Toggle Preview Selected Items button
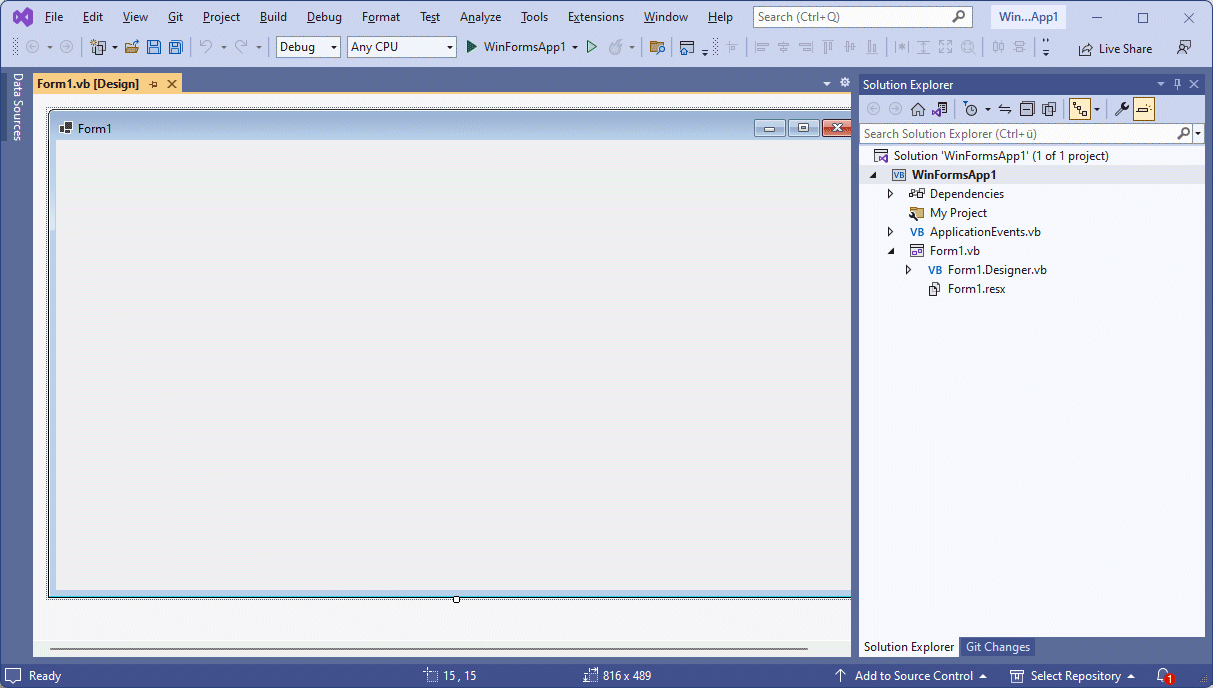1213x688 pixels. coord(1144,109)
